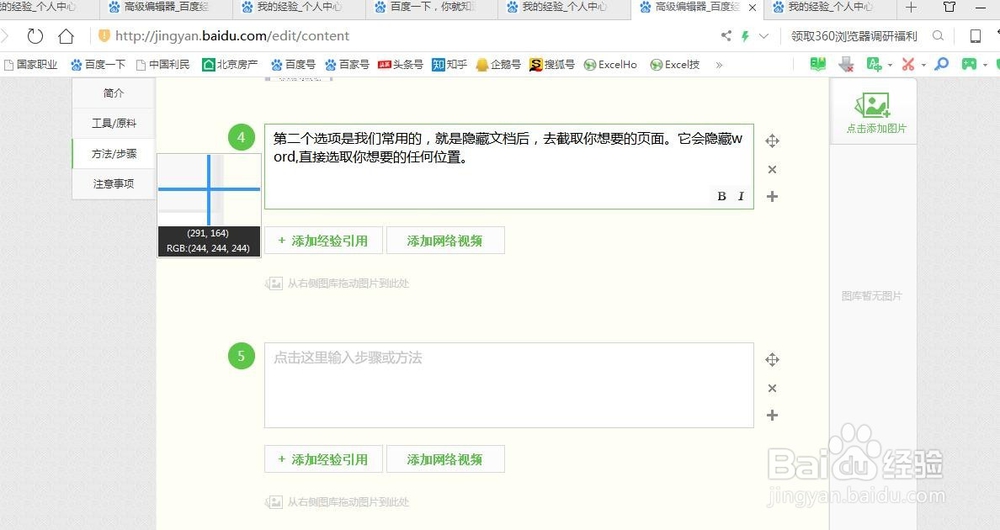1000x530 pixels.
Task: Click step 5's 添加网络视频 button
Action: click(445, 459)
